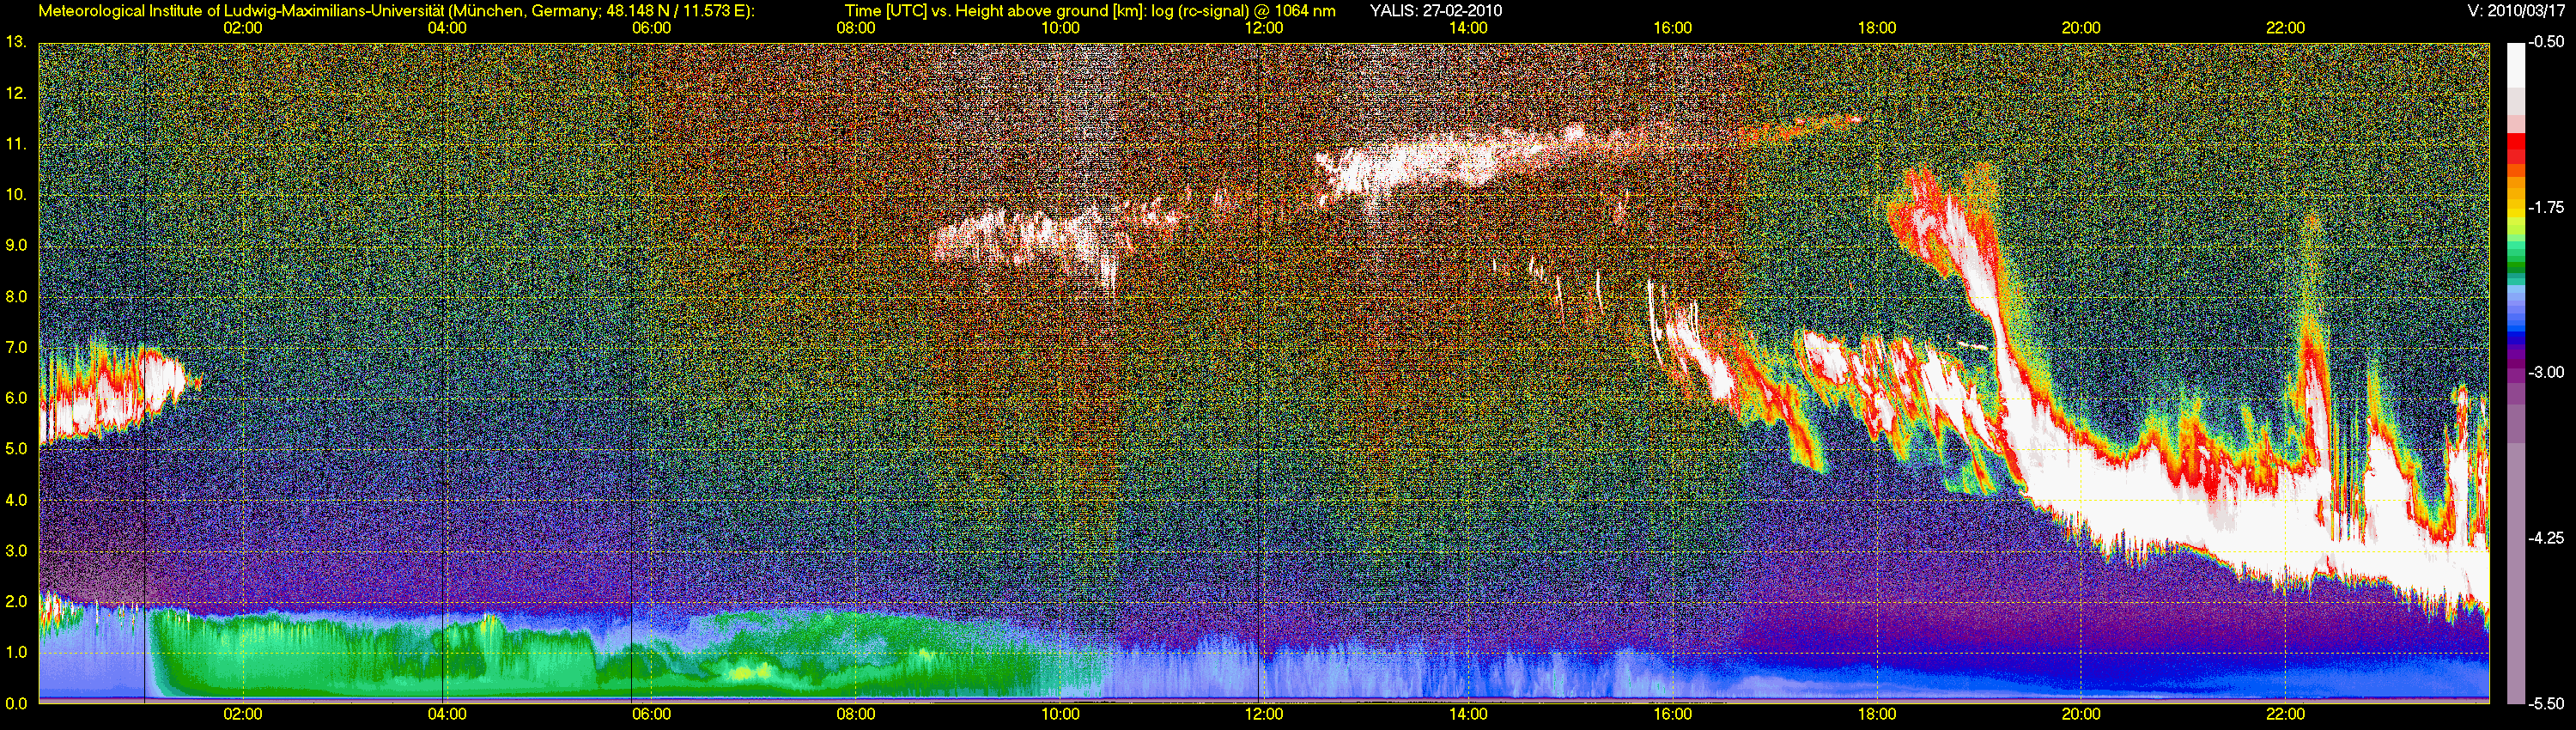Image resolution: width=2576 pixels, height=730 pixels.
Task: Click the '22:00' label on the top axis
Action: coord(2285,28)
